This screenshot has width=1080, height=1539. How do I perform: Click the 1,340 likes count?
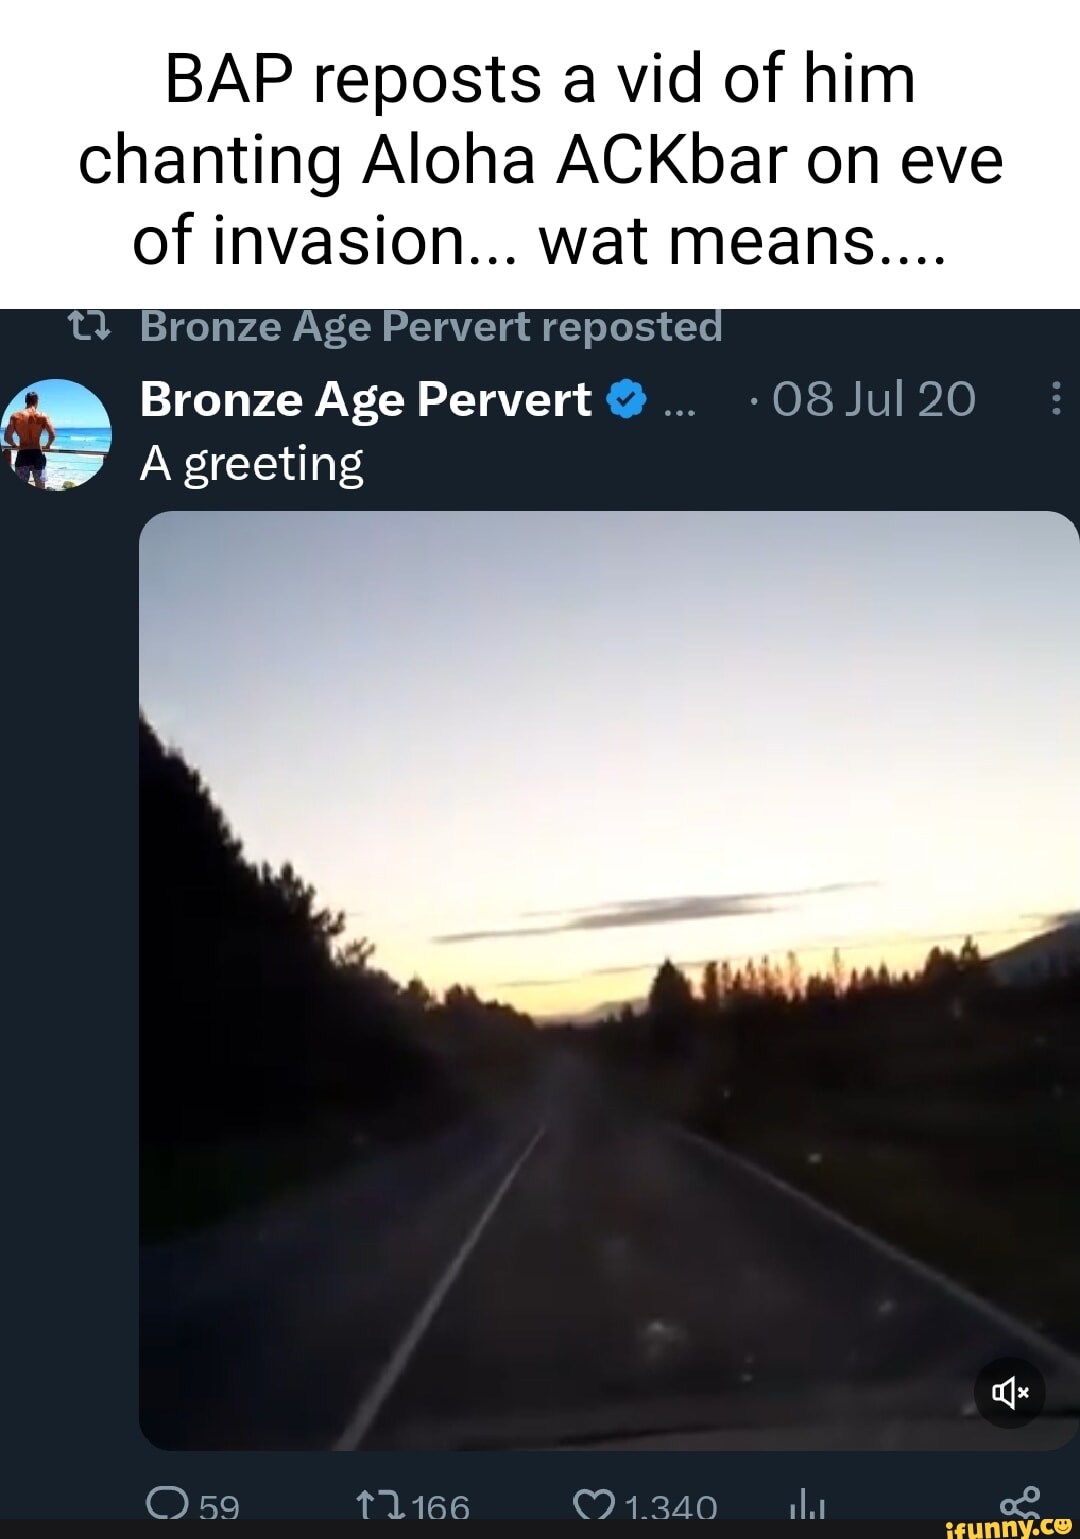670,1506
